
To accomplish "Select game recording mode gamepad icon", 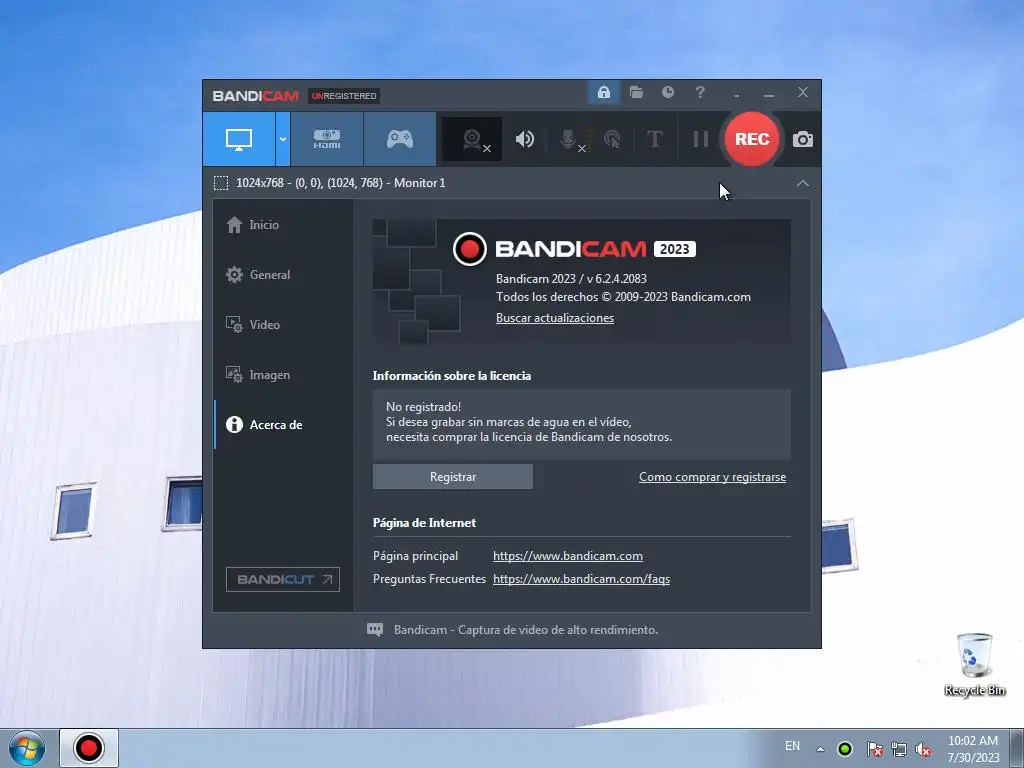I will pos(400,139).
